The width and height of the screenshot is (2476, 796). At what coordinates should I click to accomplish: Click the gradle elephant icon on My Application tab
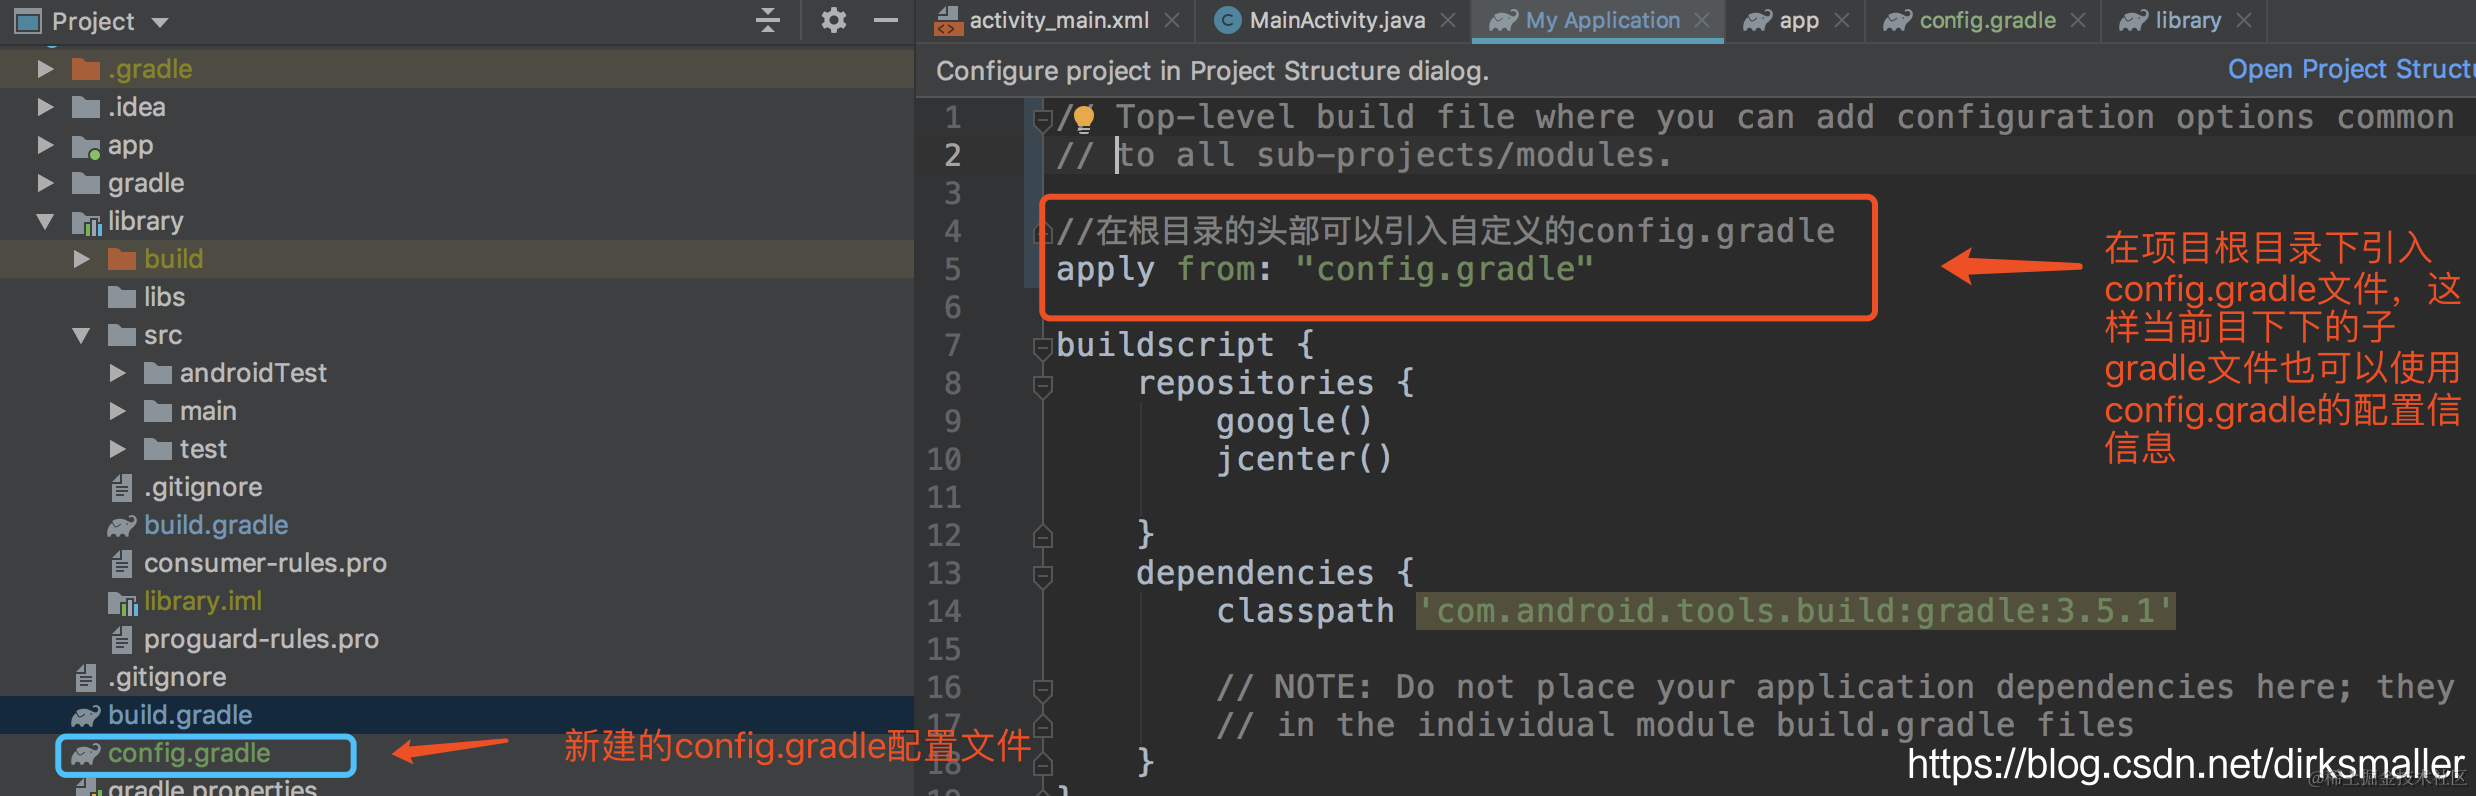coord(1503,21)
